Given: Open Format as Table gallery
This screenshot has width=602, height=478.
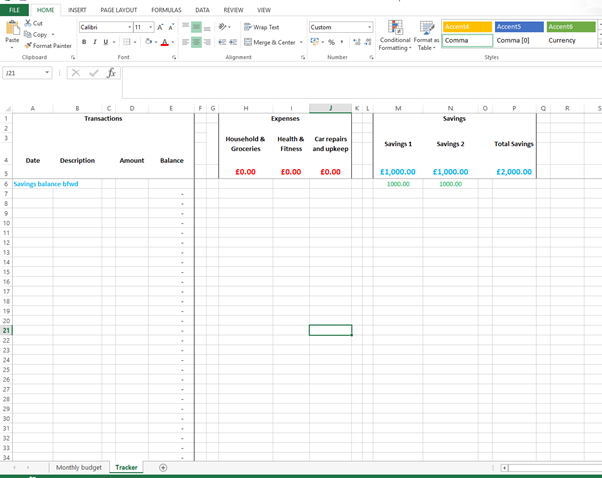Looking at the screenshot, I should tap(426, 36).
